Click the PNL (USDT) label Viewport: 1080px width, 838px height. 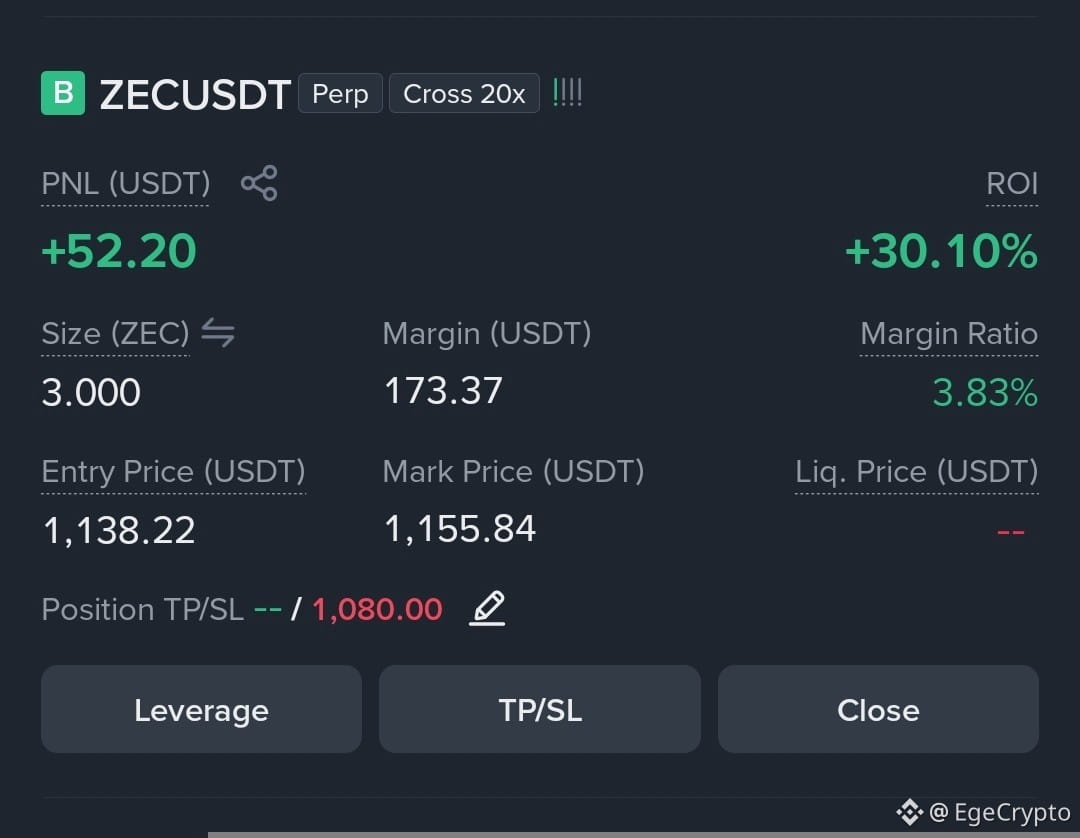tap(125, 184)
